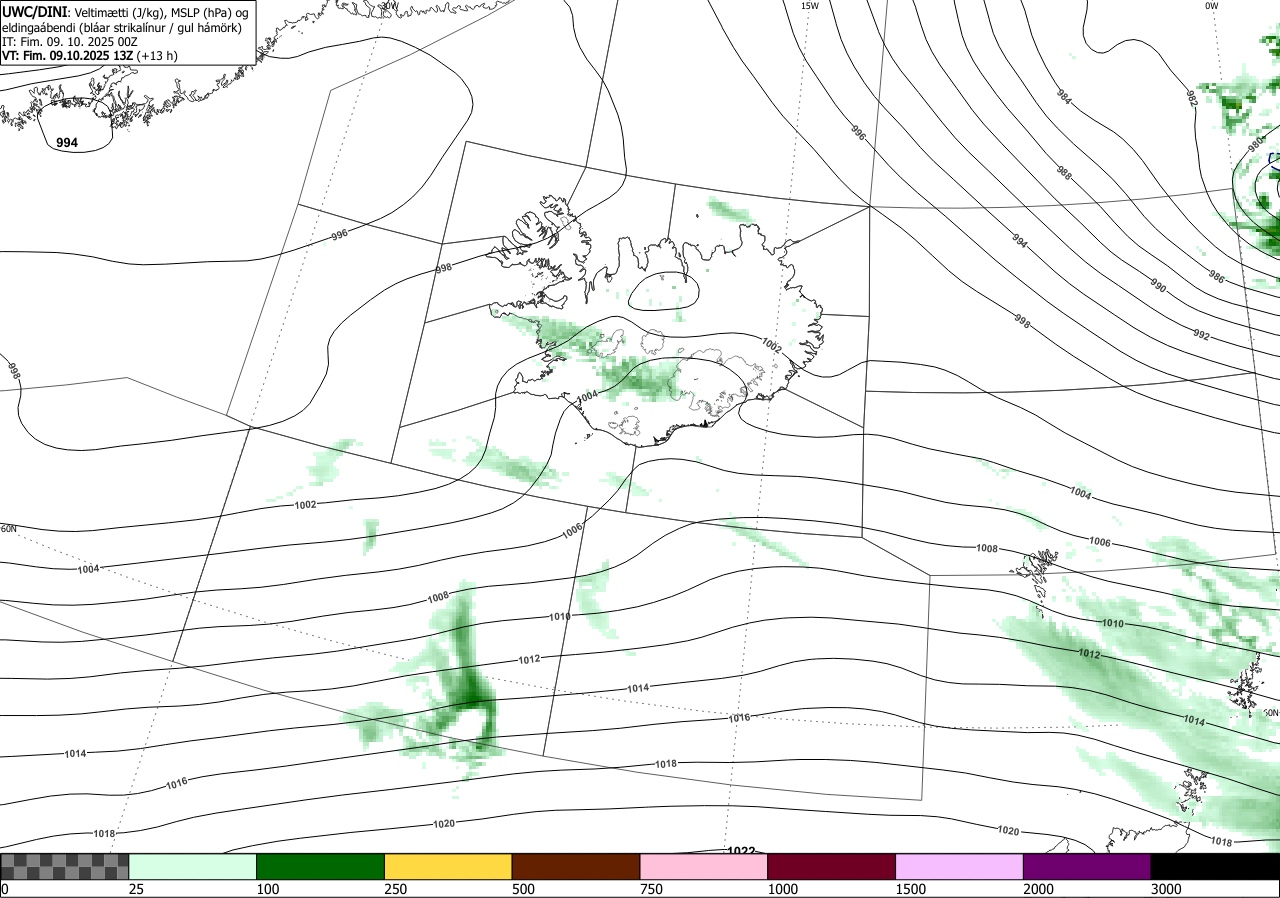Choose the pink 750–1000 legend swatch
1280x898 pixels.
pos(704,866)
